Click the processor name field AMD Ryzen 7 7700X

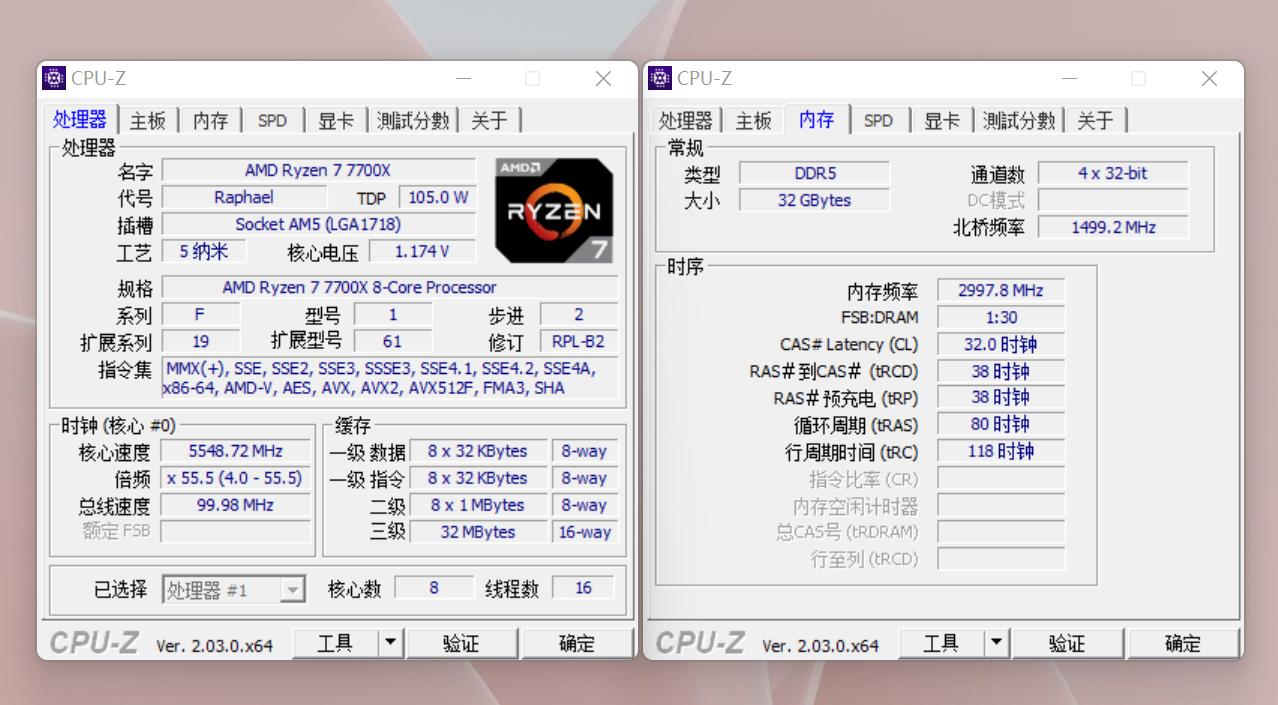click(x=319, y=171)
